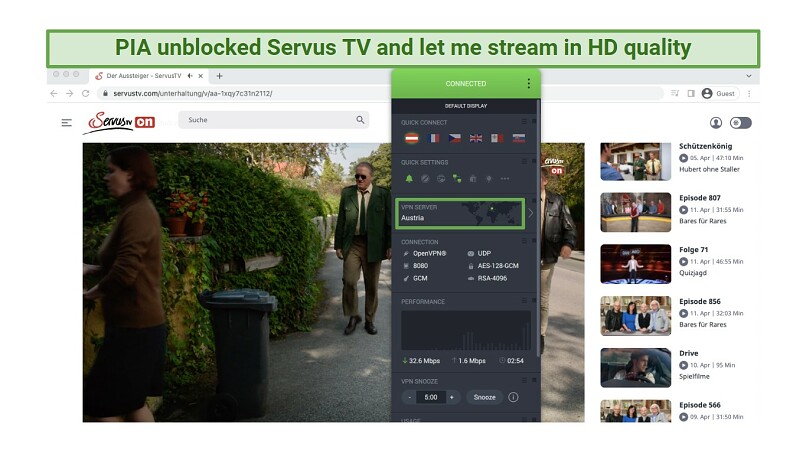
Task: Open the browser three-dot menu
Action: point(749,93)
